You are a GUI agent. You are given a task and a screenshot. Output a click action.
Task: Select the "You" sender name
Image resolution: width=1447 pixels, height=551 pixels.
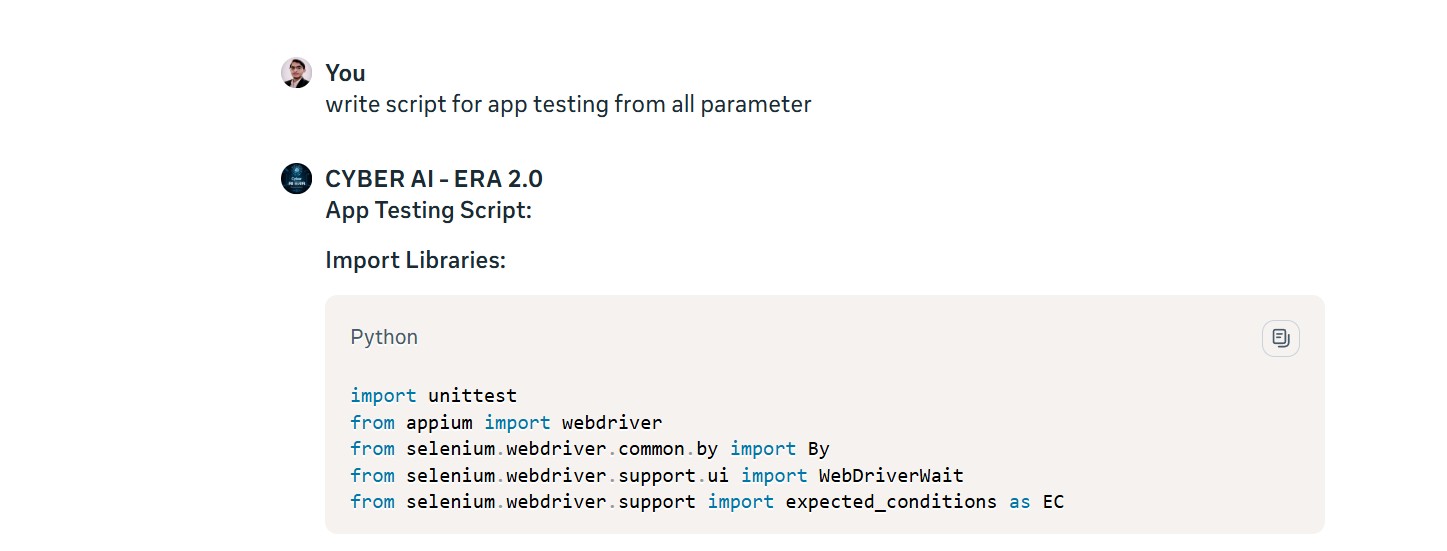[345, 73]
